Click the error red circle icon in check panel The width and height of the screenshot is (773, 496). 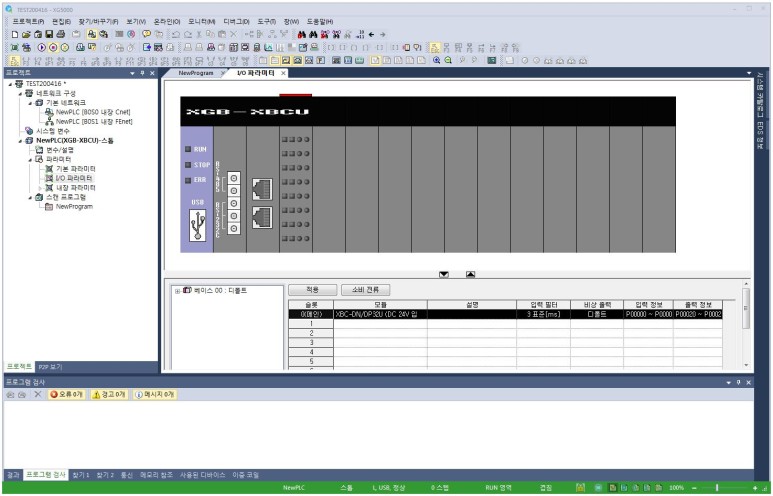(x=54, y=394)
